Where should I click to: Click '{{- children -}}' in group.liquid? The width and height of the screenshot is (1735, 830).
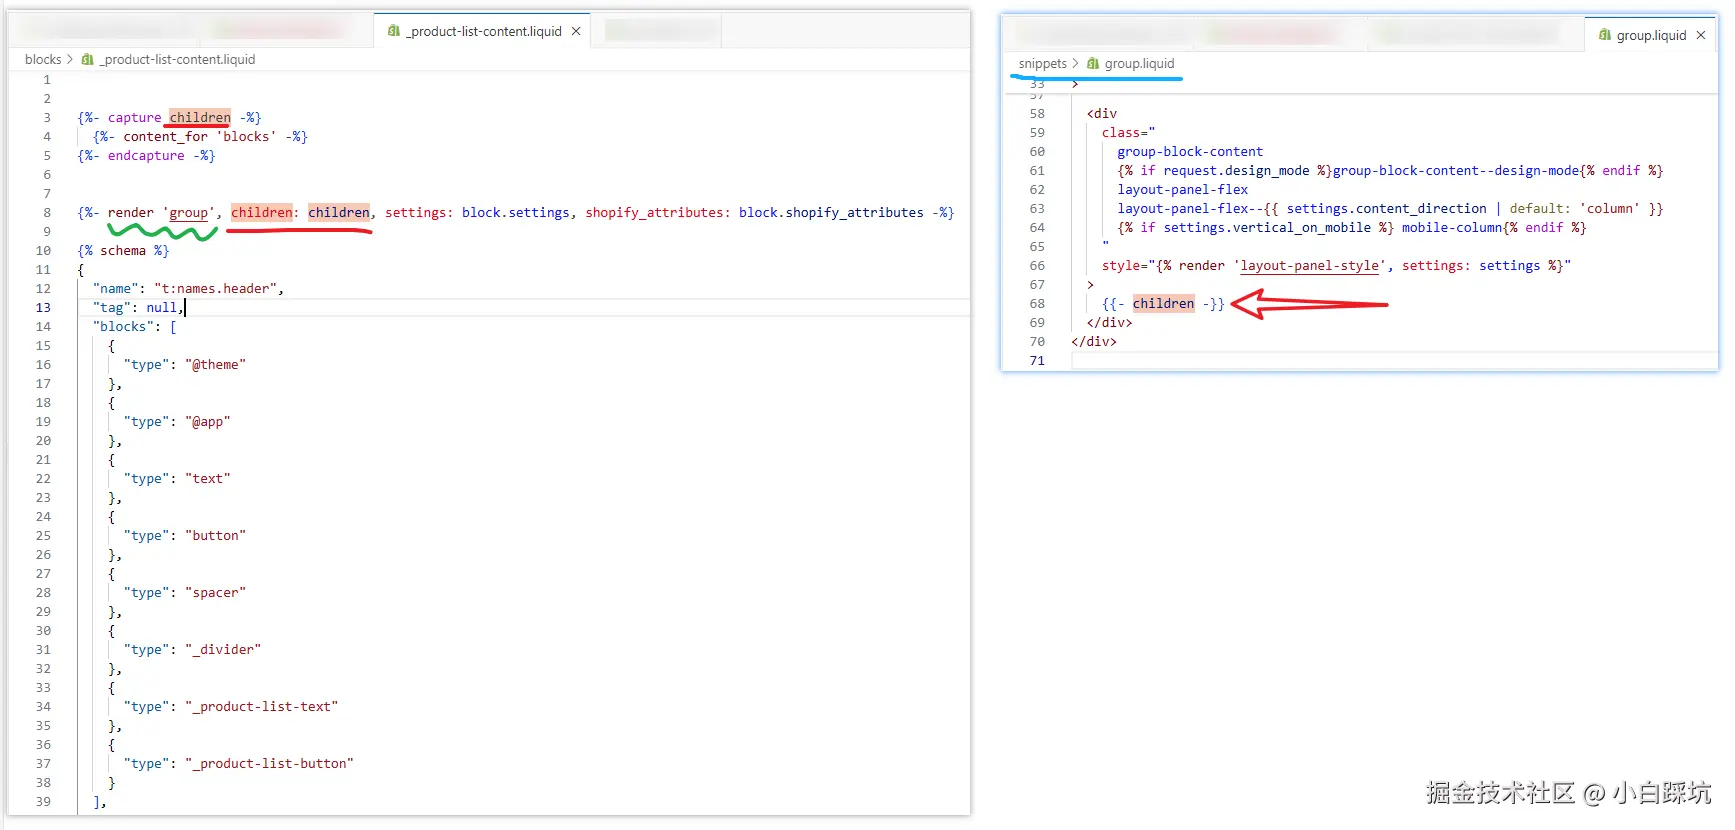coord(1163,303)
